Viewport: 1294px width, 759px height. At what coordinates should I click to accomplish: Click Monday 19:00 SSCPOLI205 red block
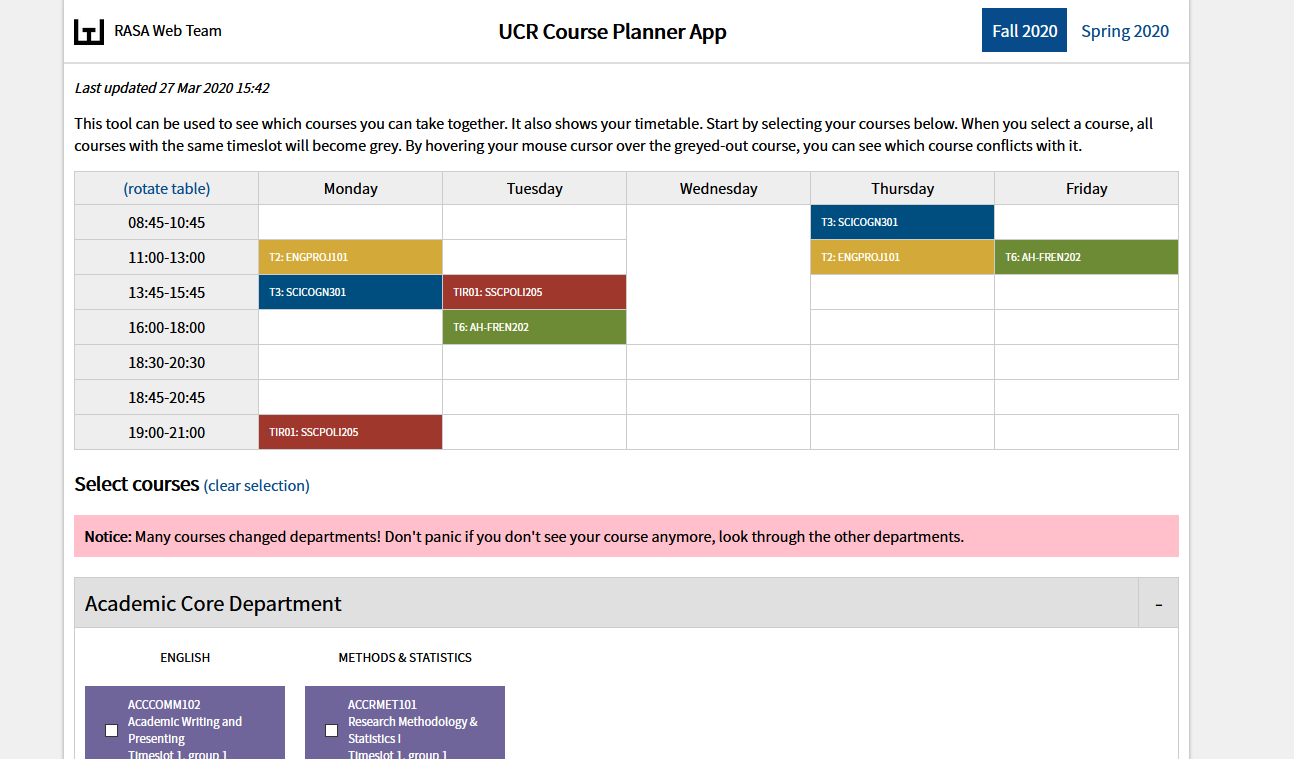tap(350, 432)
